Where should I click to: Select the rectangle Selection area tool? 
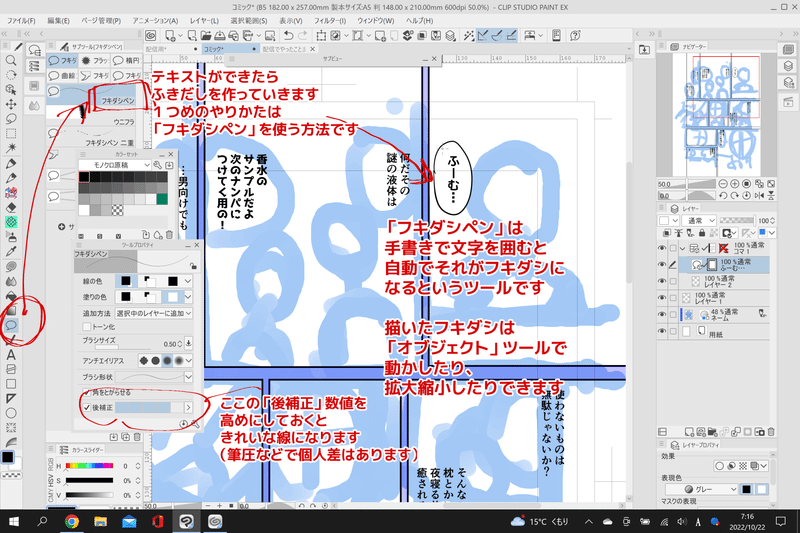(x=10, y=134)
